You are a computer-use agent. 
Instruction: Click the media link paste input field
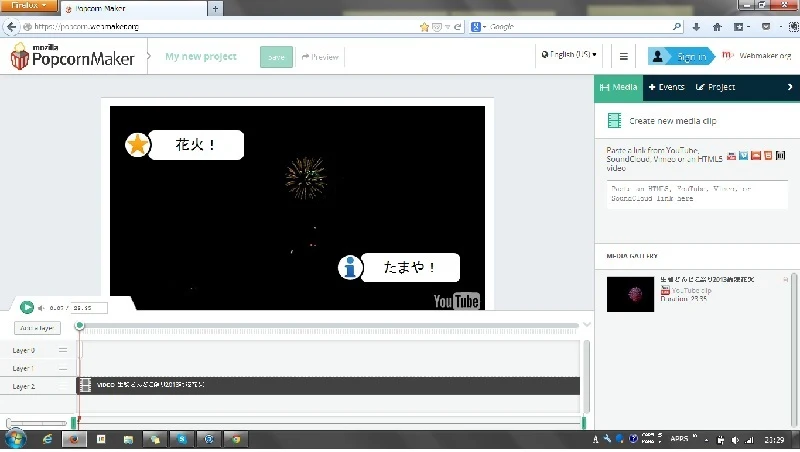[x=697, y=194]
